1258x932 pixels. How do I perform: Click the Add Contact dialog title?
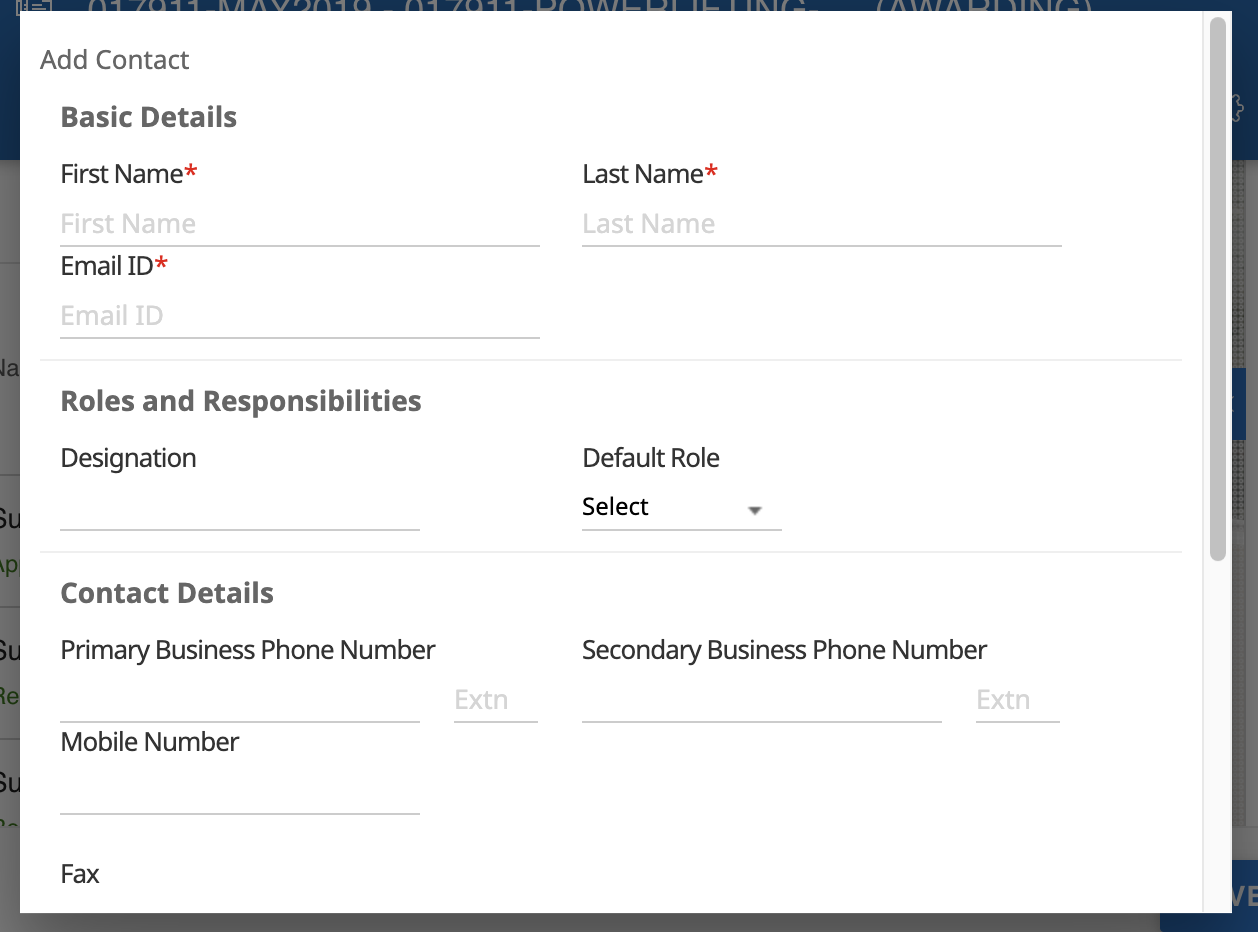(x=115, y=60)
